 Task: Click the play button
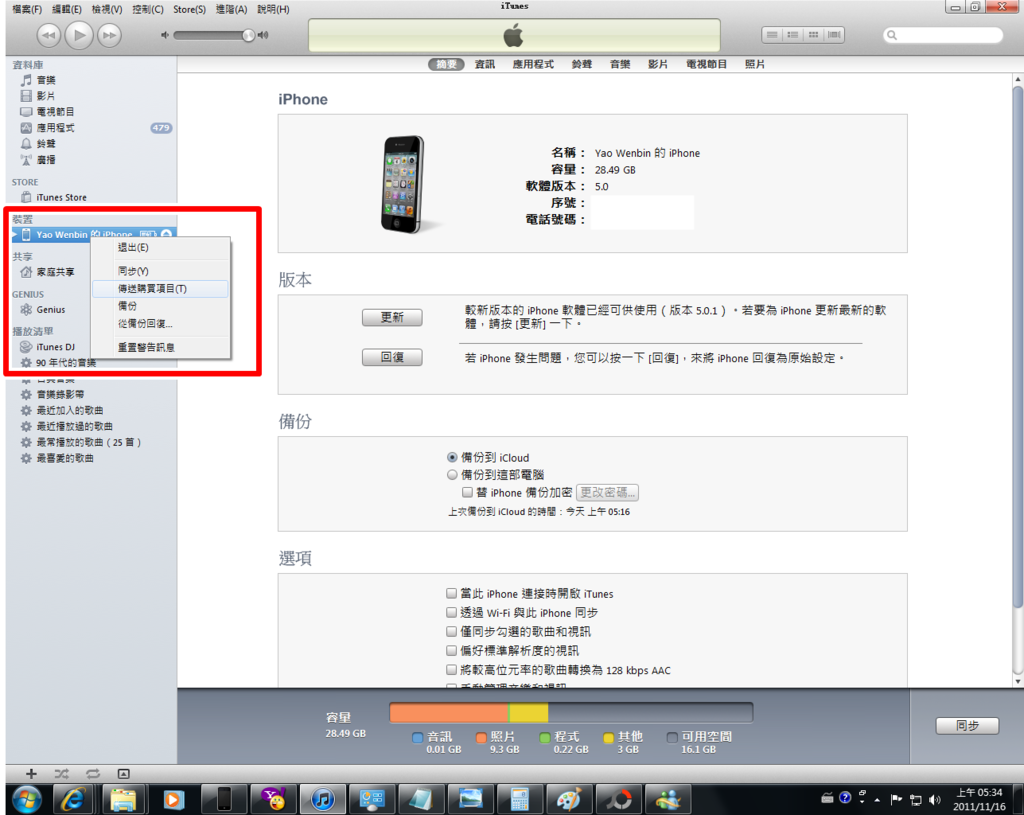(79, 35)
